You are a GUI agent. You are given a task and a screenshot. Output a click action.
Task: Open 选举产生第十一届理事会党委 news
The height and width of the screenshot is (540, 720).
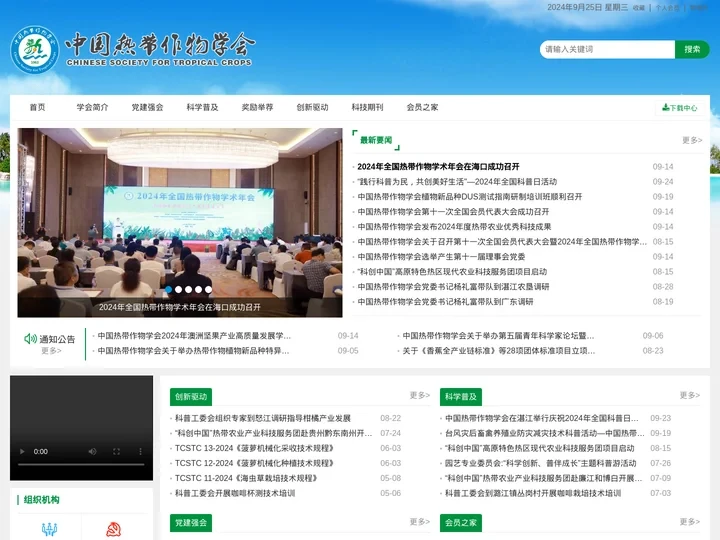441,257
